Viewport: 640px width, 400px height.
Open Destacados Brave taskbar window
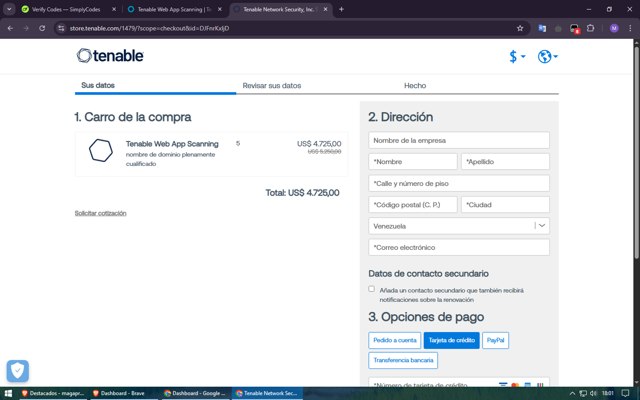click(53, 393)
